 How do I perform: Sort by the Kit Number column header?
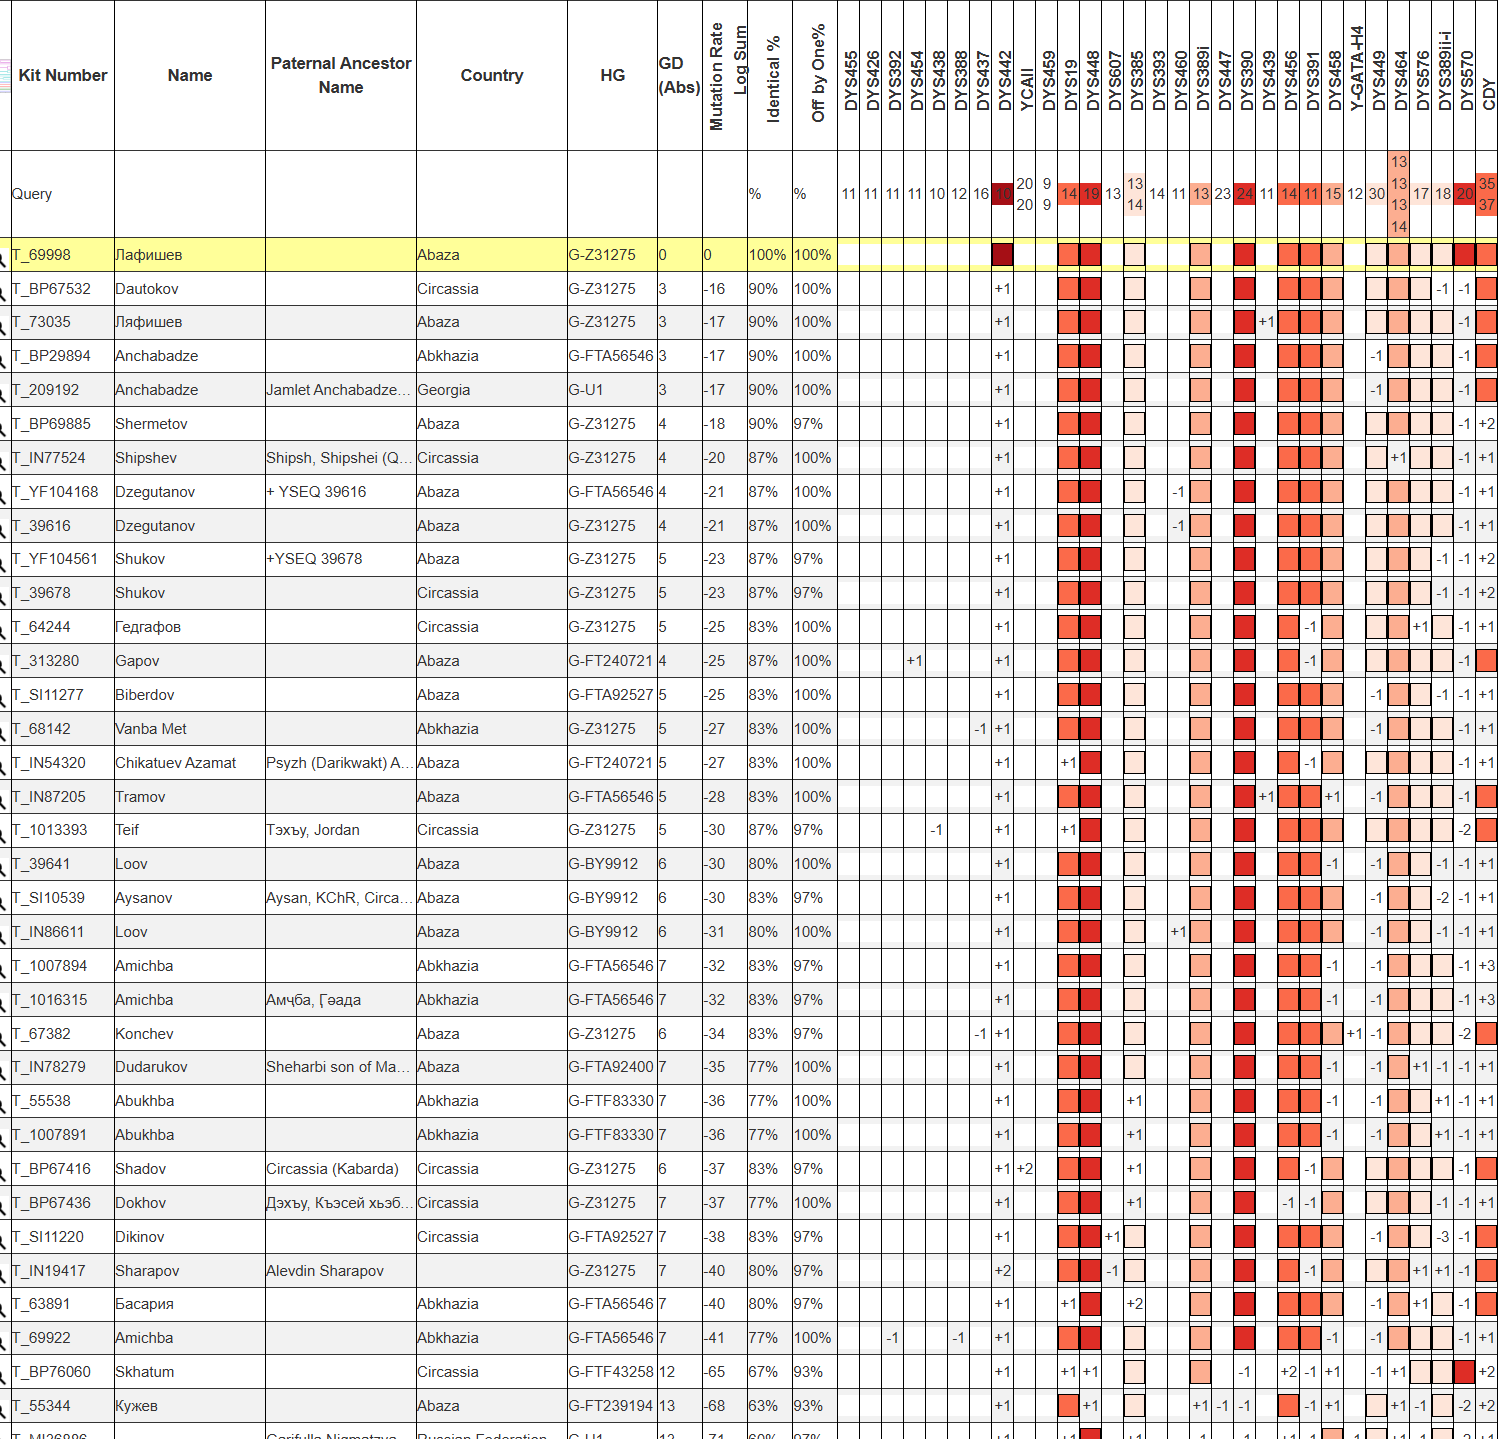coord(62,76)
